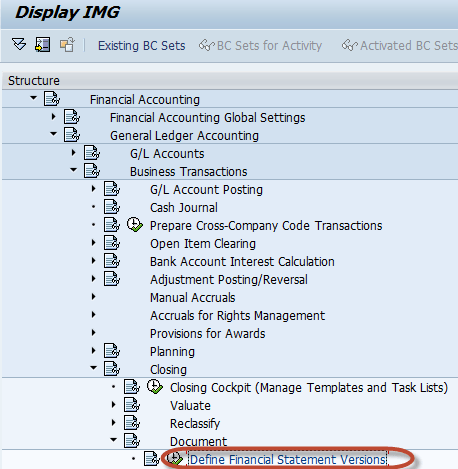Open documentation icon for Document
The width and height of the screenshot is (458, 469).
132,441
